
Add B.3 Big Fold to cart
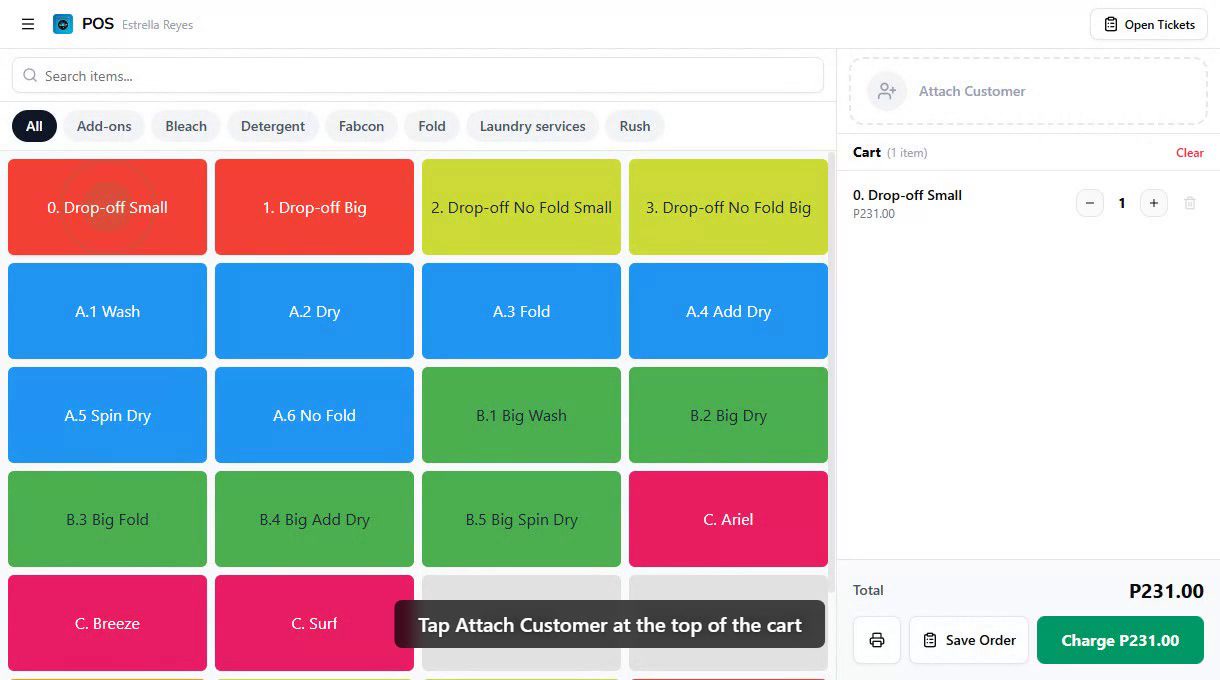(107, 519)
